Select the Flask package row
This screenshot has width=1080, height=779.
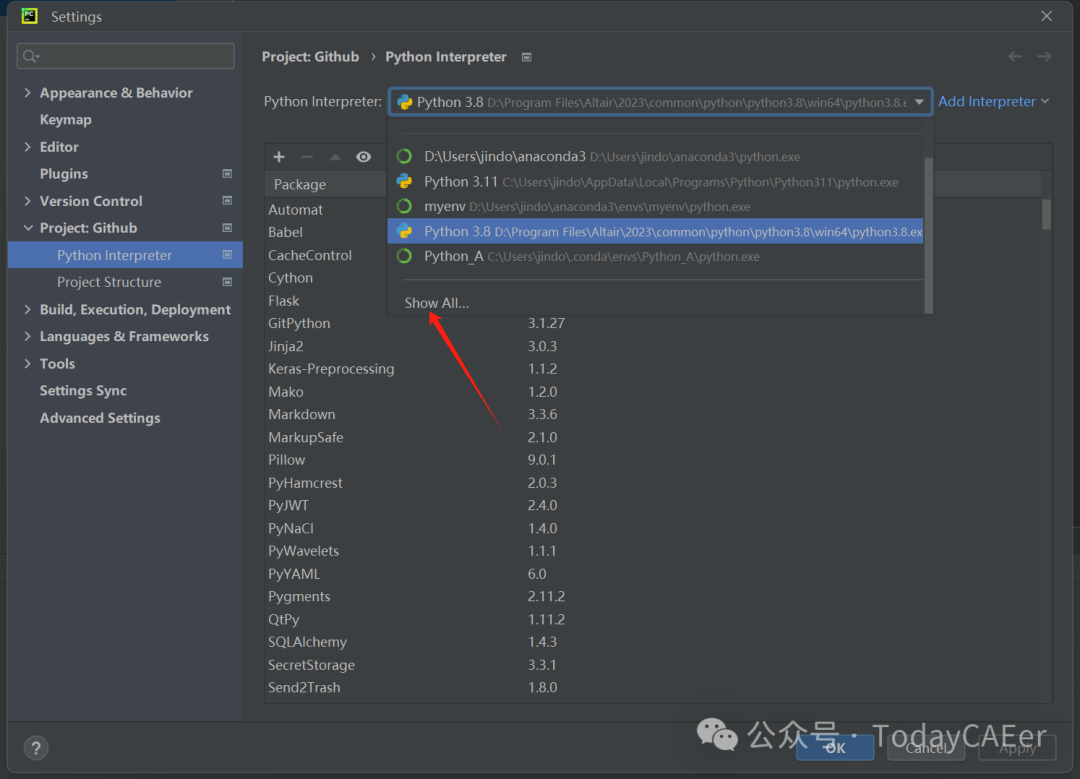tap(284, 301)
